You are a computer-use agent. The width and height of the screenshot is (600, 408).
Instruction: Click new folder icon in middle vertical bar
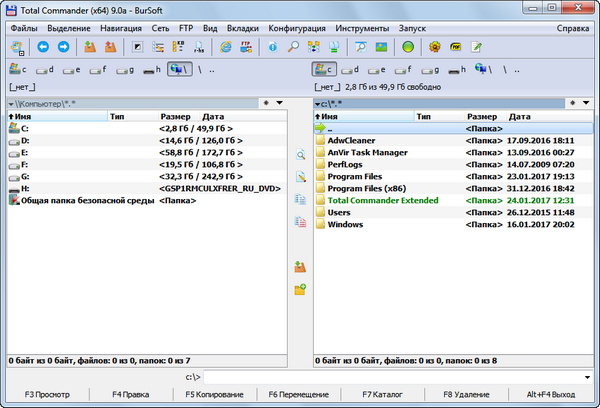300,289
